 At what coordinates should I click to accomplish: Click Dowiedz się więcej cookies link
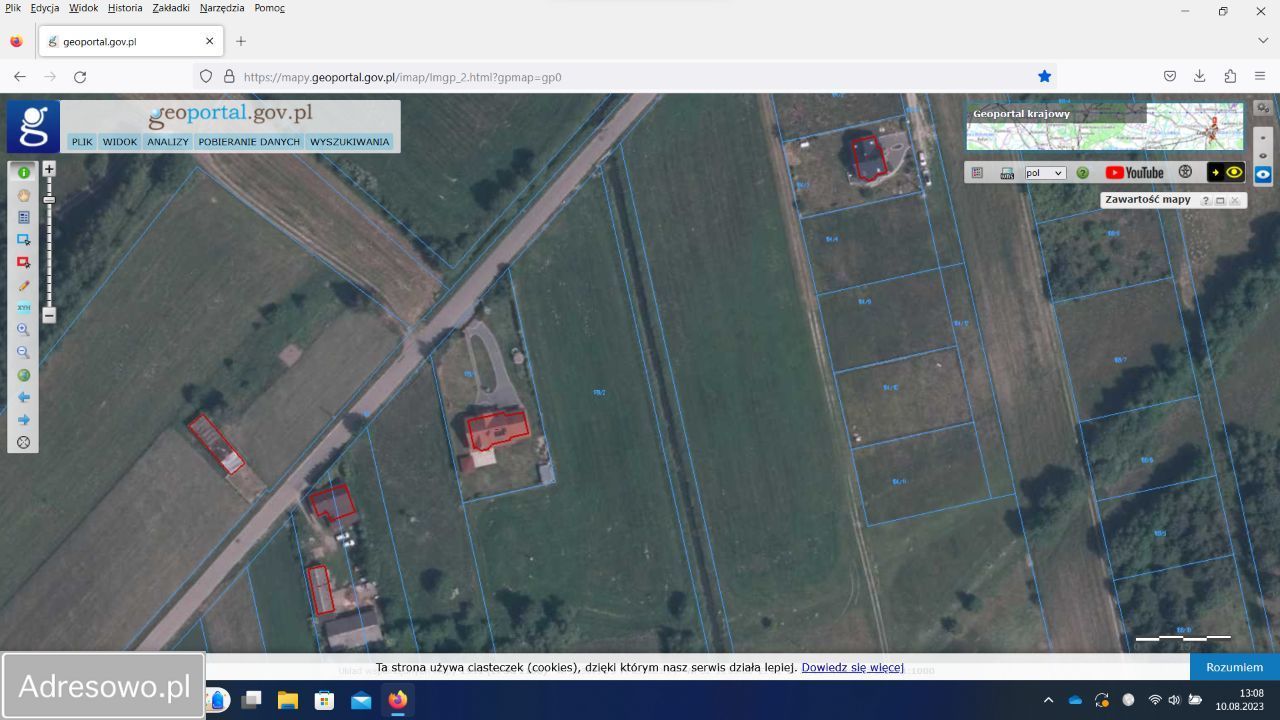[852, 667]
